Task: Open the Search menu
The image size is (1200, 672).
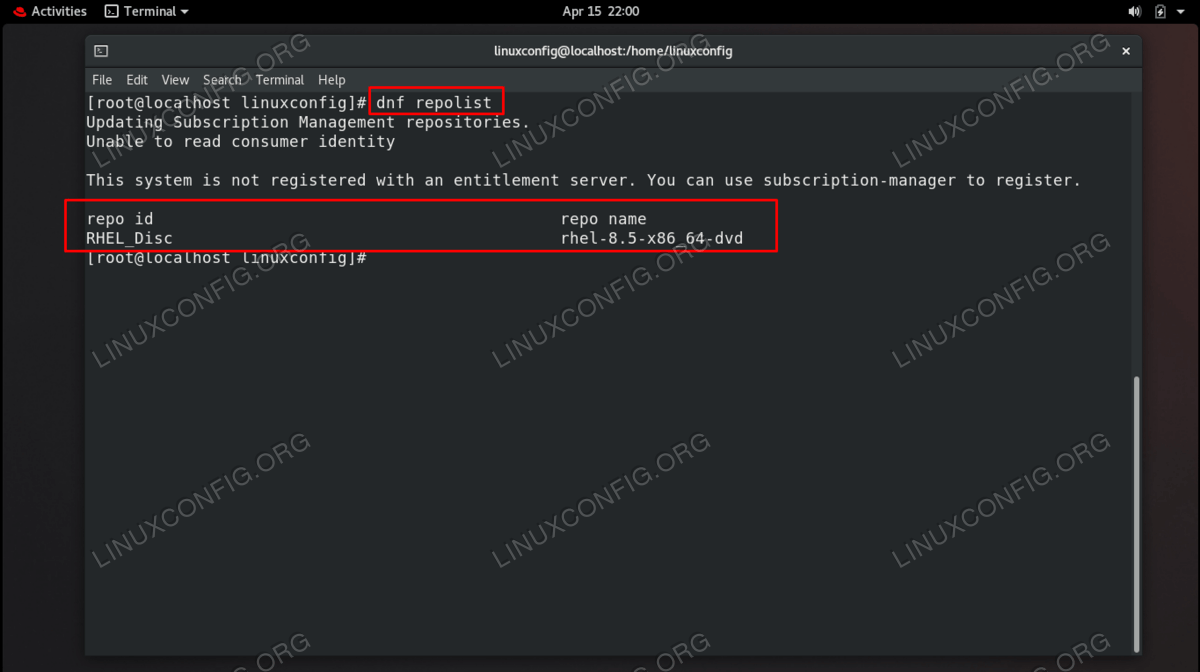Action: point(222,80)
